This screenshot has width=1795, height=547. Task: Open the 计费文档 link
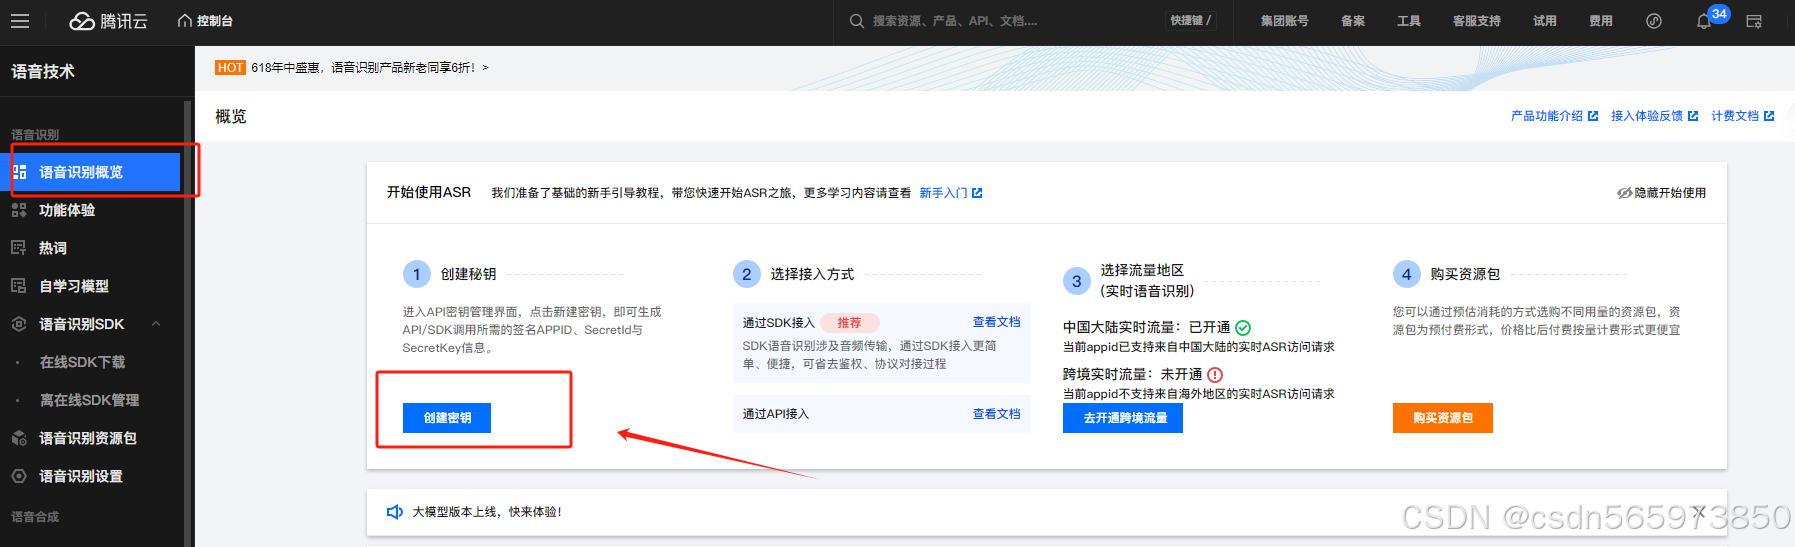(x=1742, y=116)
